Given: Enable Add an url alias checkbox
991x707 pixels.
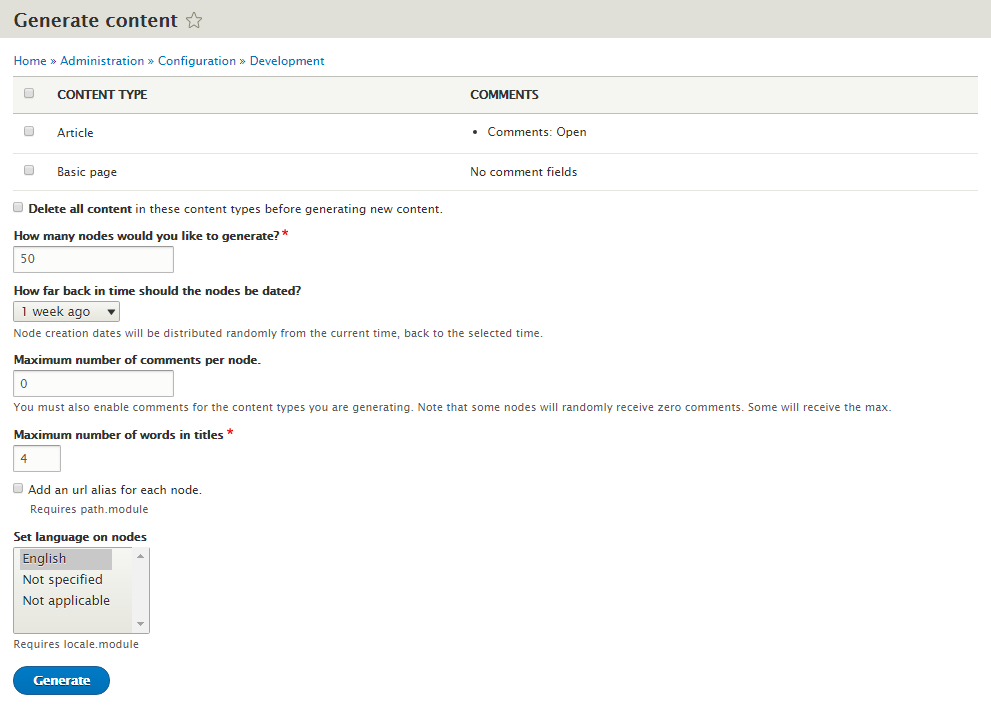Looking at the screenshot, I should pyautogui.click(x=18, y=488).
